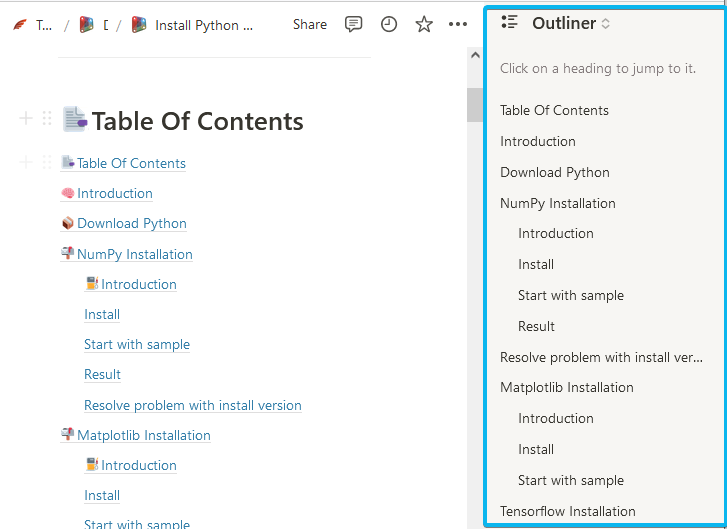Open page updates clock icon

pyautogui.click(x=389, y=25)
